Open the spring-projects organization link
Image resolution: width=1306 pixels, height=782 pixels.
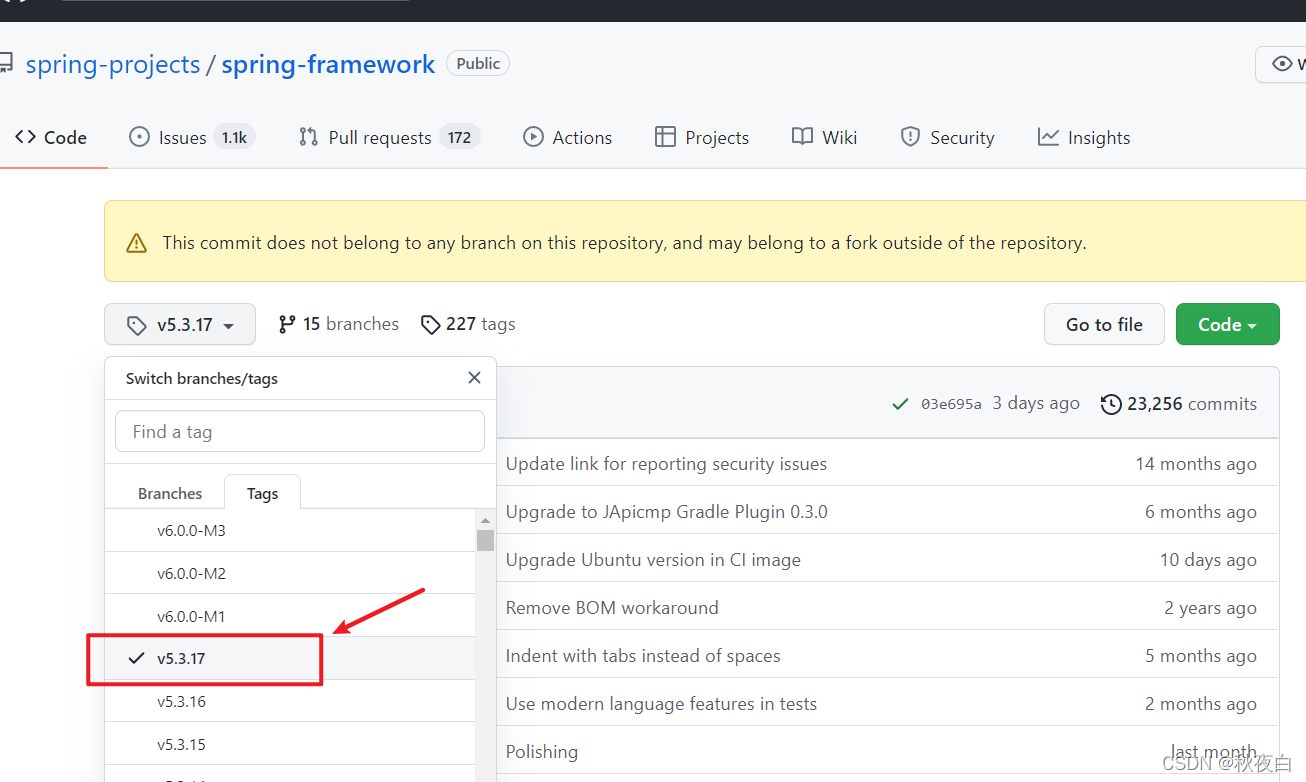113,64
